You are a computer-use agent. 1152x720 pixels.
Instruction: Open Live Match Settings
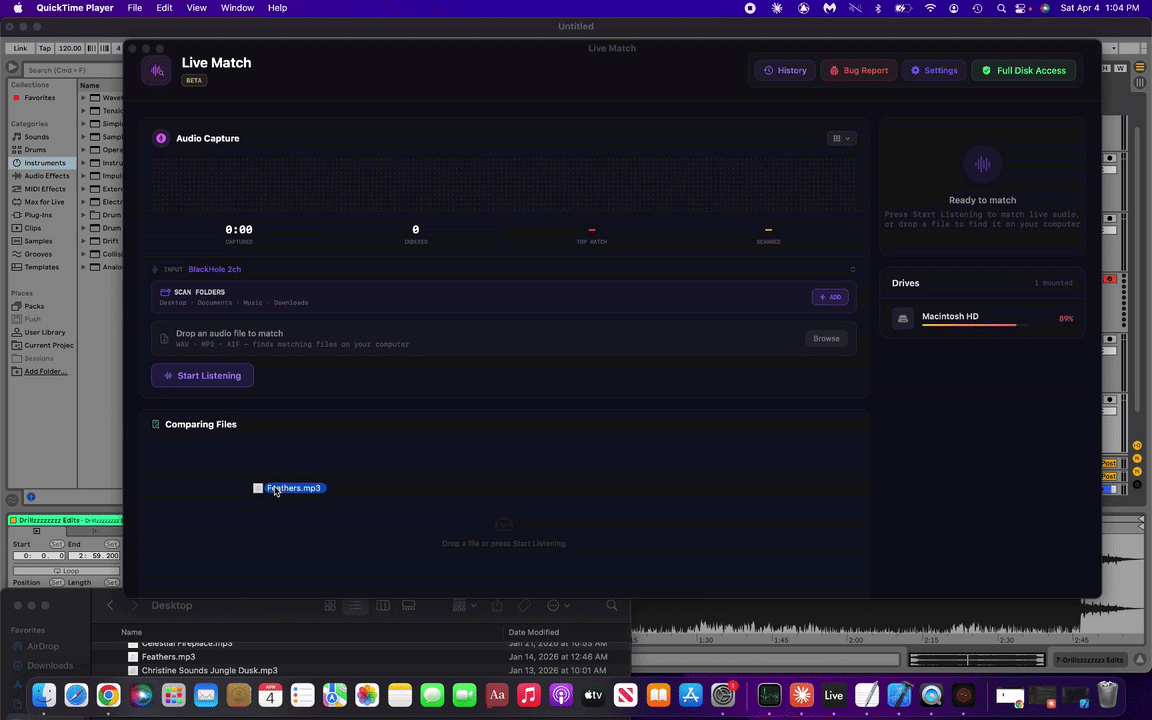point(934,70)
